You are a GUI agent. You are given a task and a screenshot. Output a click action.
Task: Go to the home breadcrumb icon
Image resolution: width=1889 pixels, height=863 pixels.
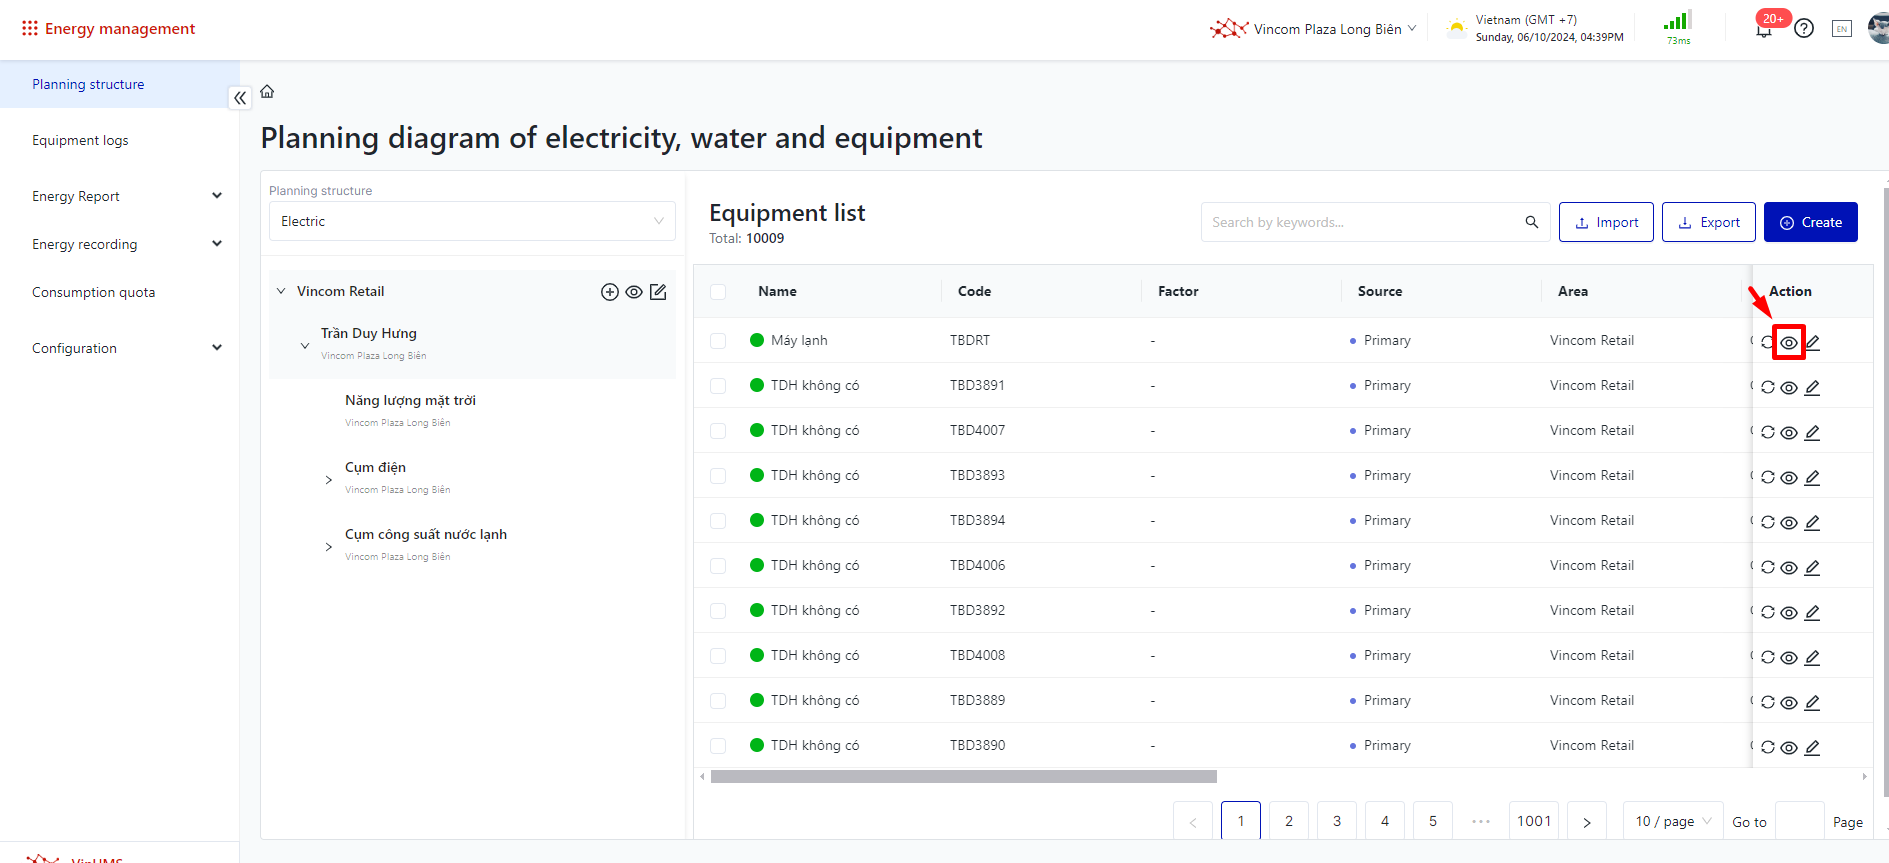tap(267, 92)
